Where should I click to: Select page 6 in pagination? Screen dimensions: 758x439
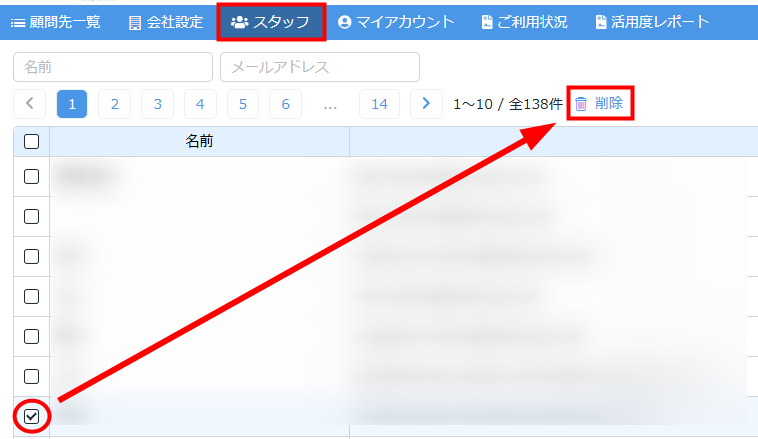coord(285,104)
